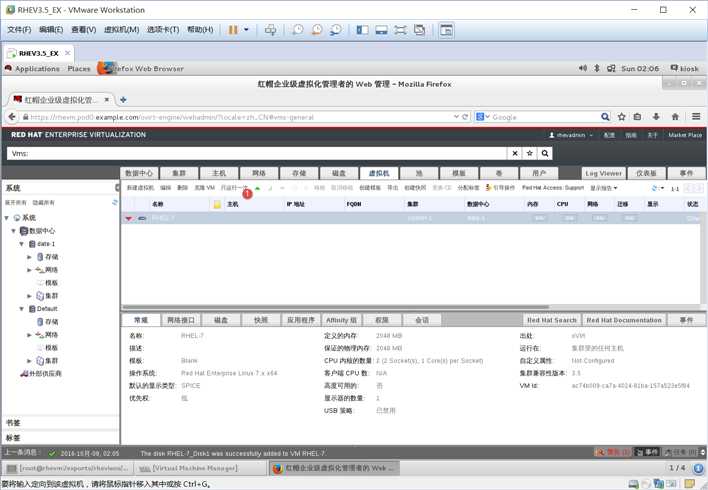Pause the virtual machine in VMware toolbar

point(233,30)
